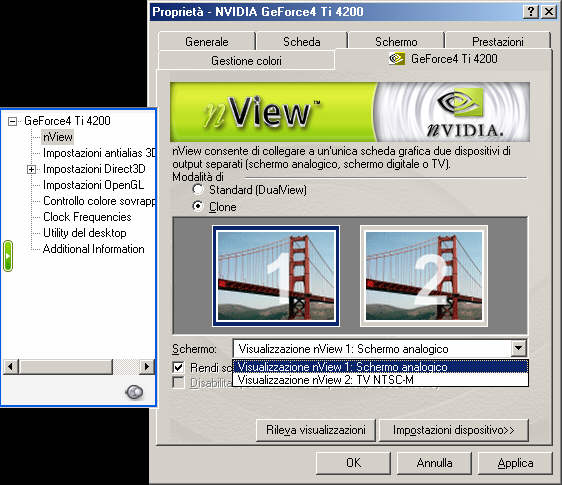The image size is (562, 485).
Task: Open the Schermo dropdown arrow
Action: point(518,348)
